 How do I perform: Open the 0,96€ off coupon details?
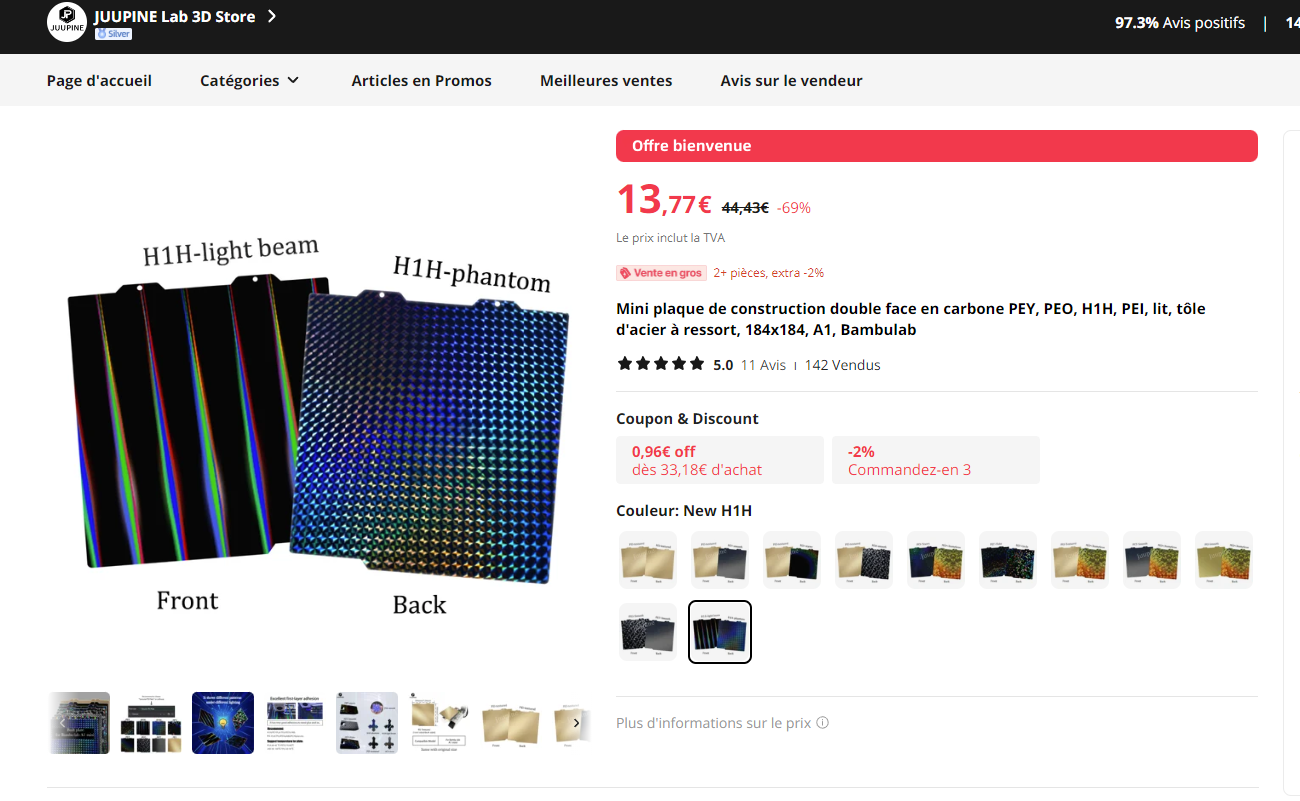[720, 460]
